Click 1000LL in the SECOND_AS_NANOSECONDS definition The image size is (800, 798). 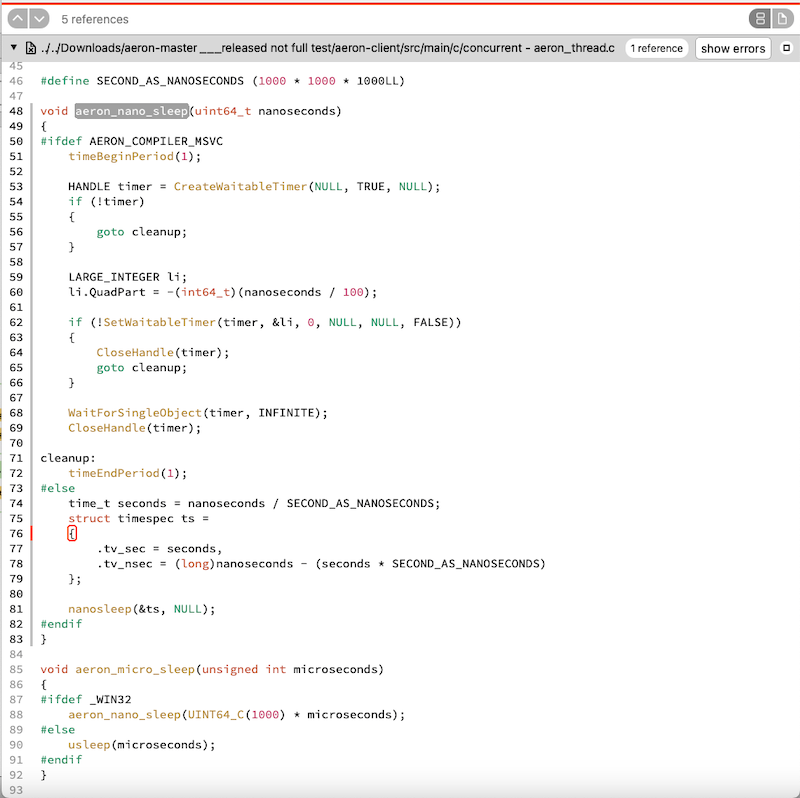point(377,81)
